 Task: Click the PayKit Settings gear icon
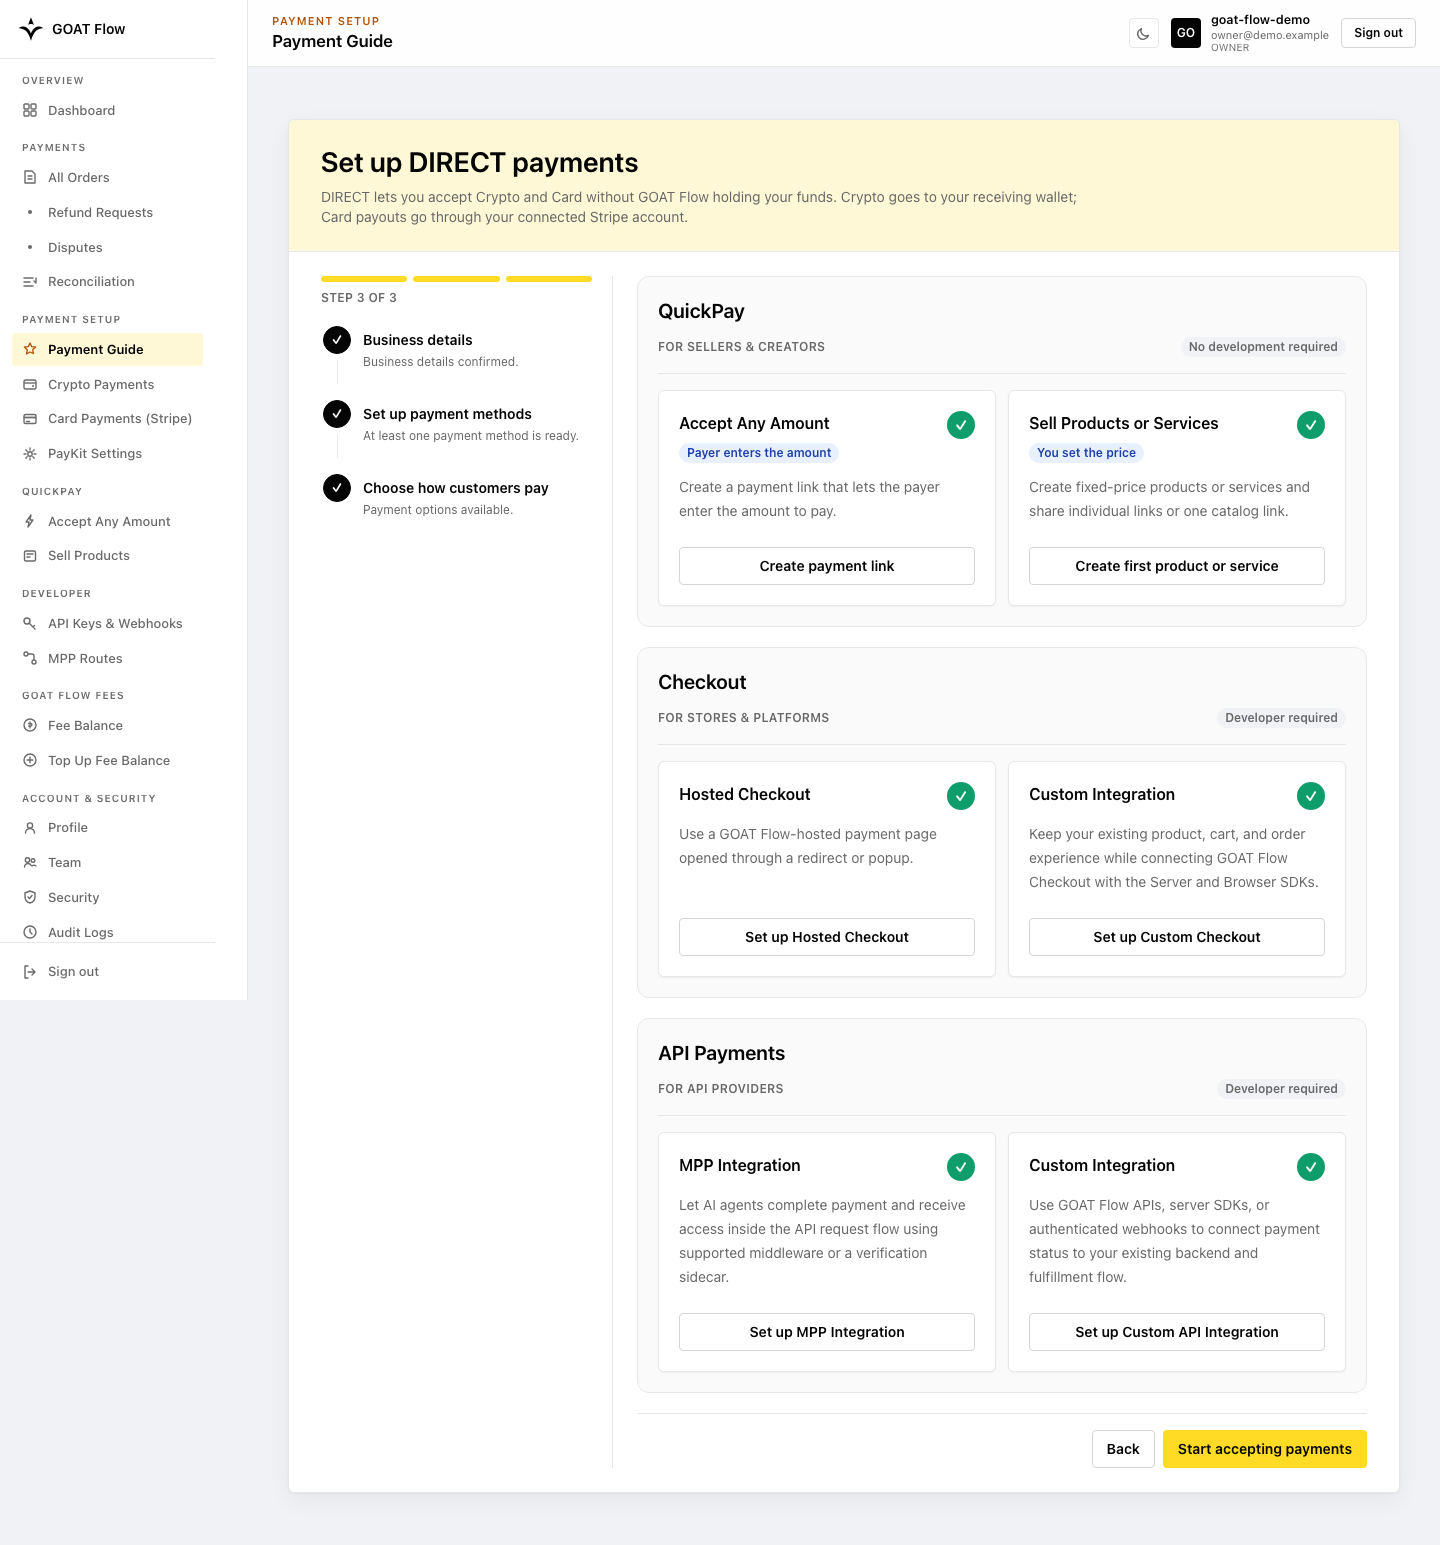pyautogui.click(x=30, y=454)
